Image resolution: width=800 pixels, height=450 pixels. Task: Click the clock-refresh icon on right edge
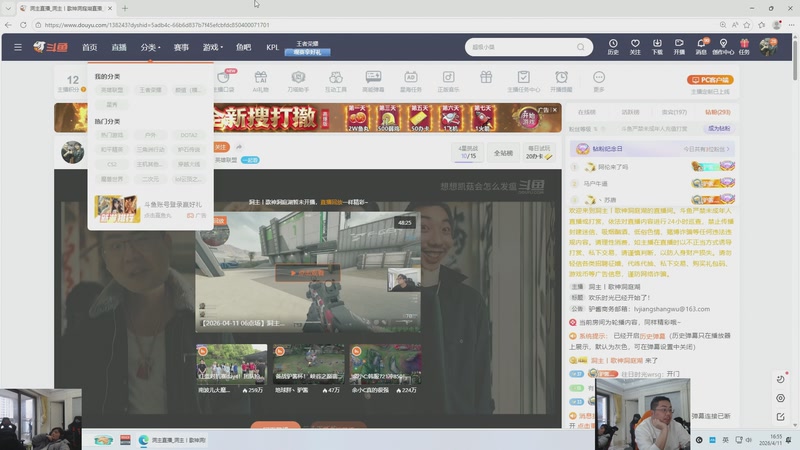click(780, 379)
